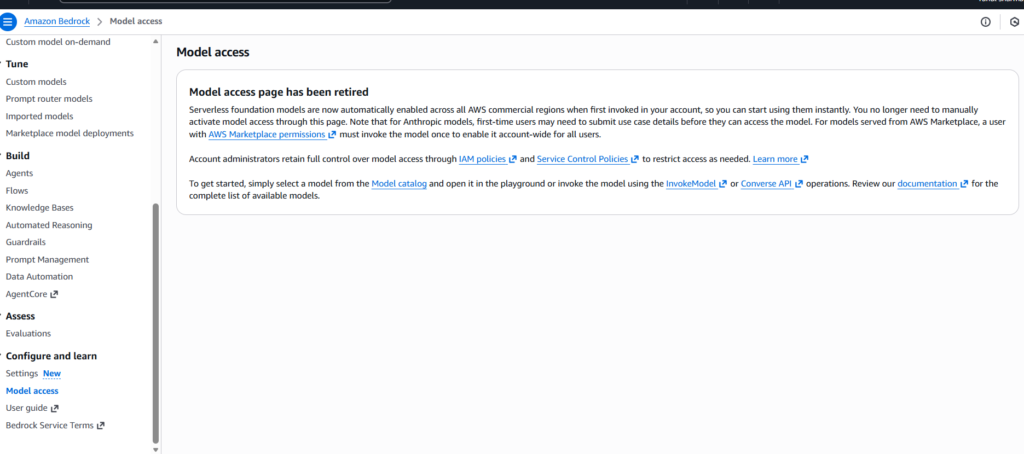Collapse the hamburger navigation menu icon
This screenshot has height=454, width=1024.
(x=9, y=21)
